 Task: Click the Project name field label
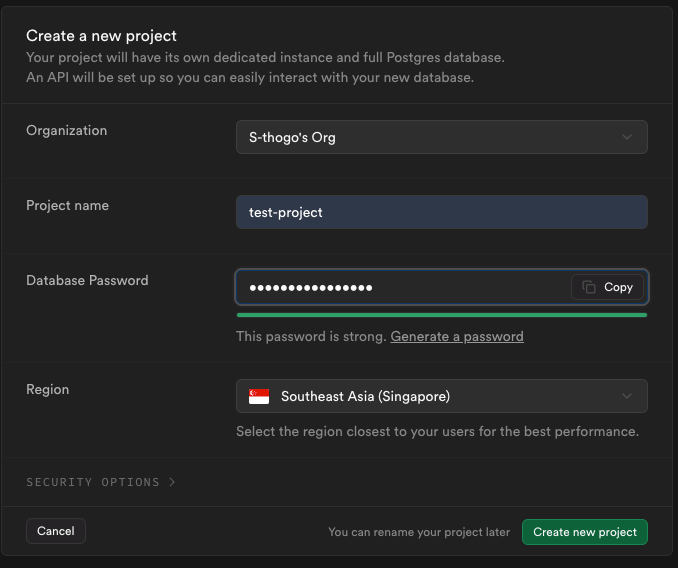(67, 205)
